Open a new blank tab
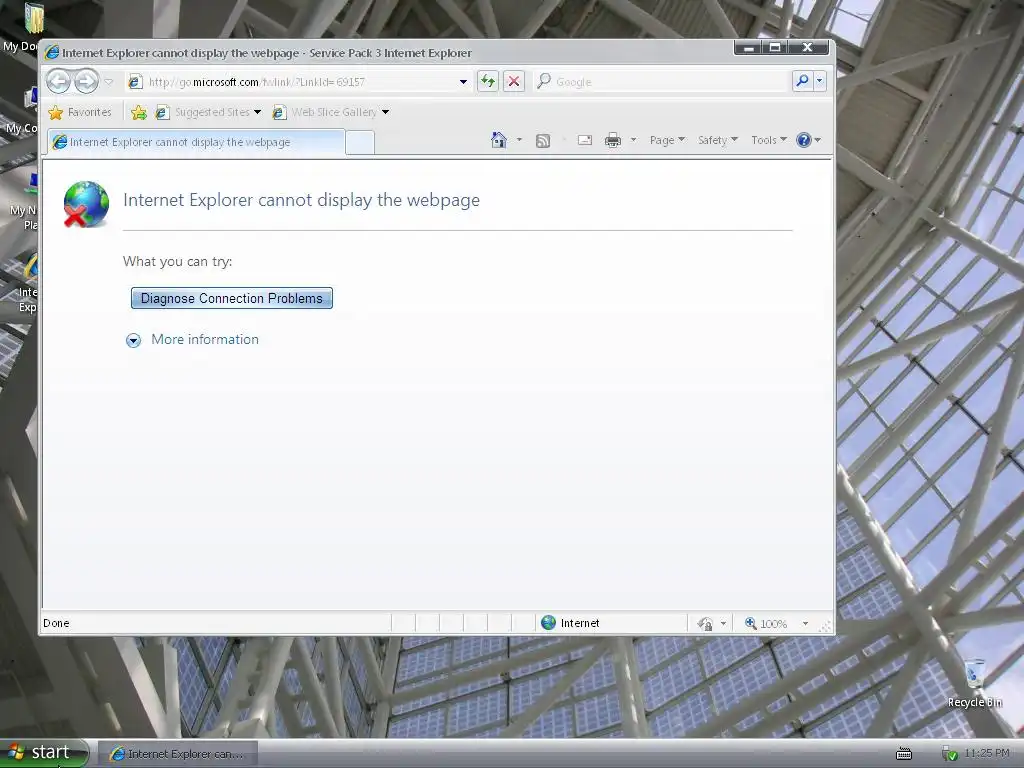Screen dimensions: 1024x768 [360, 142]
